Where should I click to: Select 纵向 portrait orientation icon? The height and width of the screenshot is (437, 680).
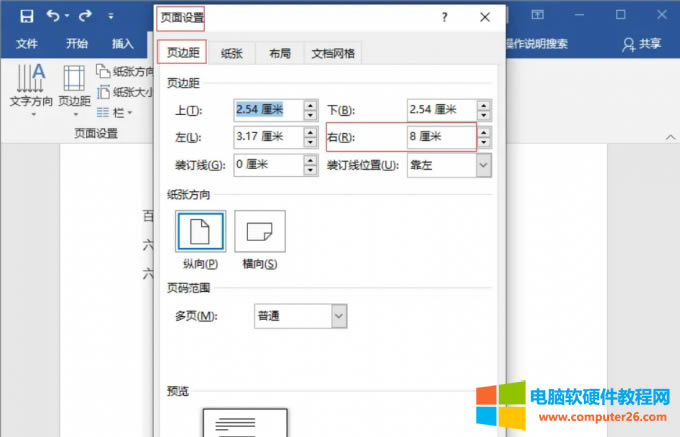tap(201, 231)
